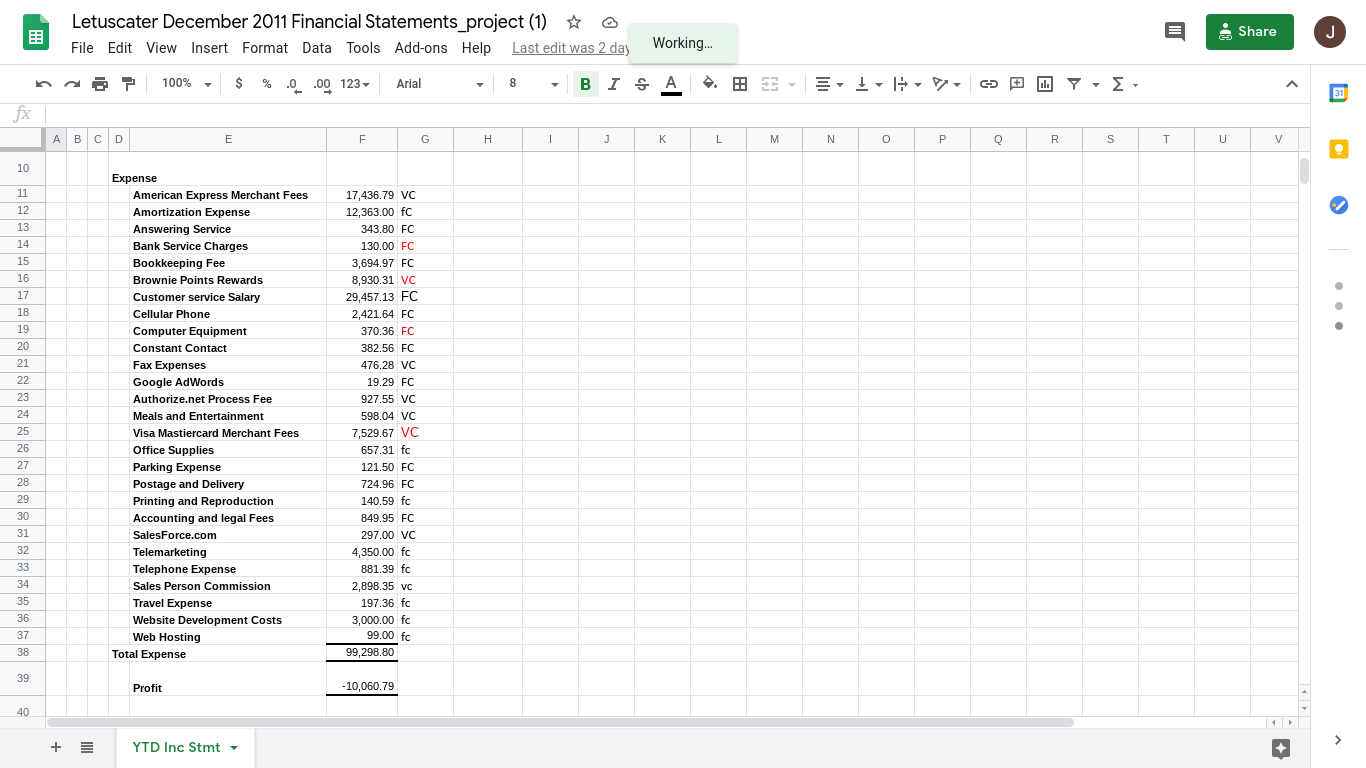Select all cells via corner box
Viewport: 1366px width, 768px height.
pyautogui.click(x=23, y=139)
